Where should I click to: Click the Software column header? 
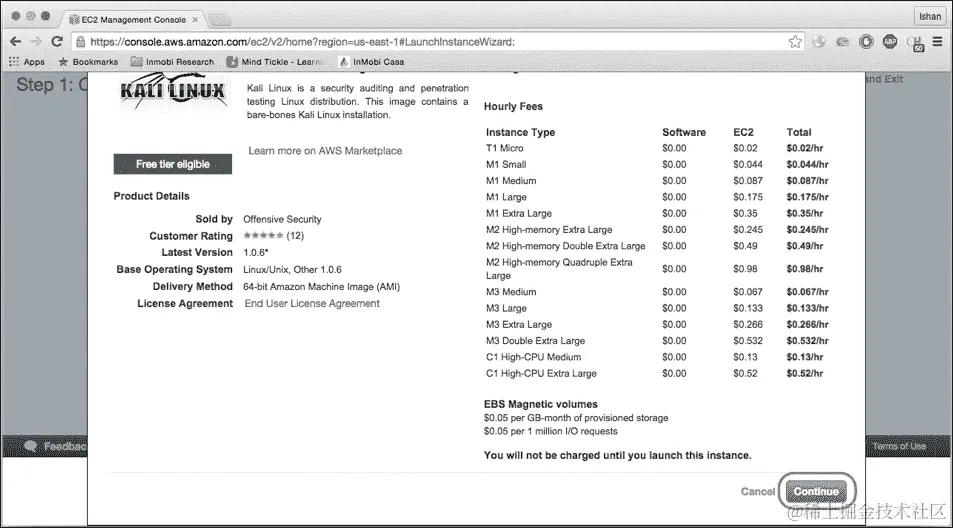pos(684,132)
